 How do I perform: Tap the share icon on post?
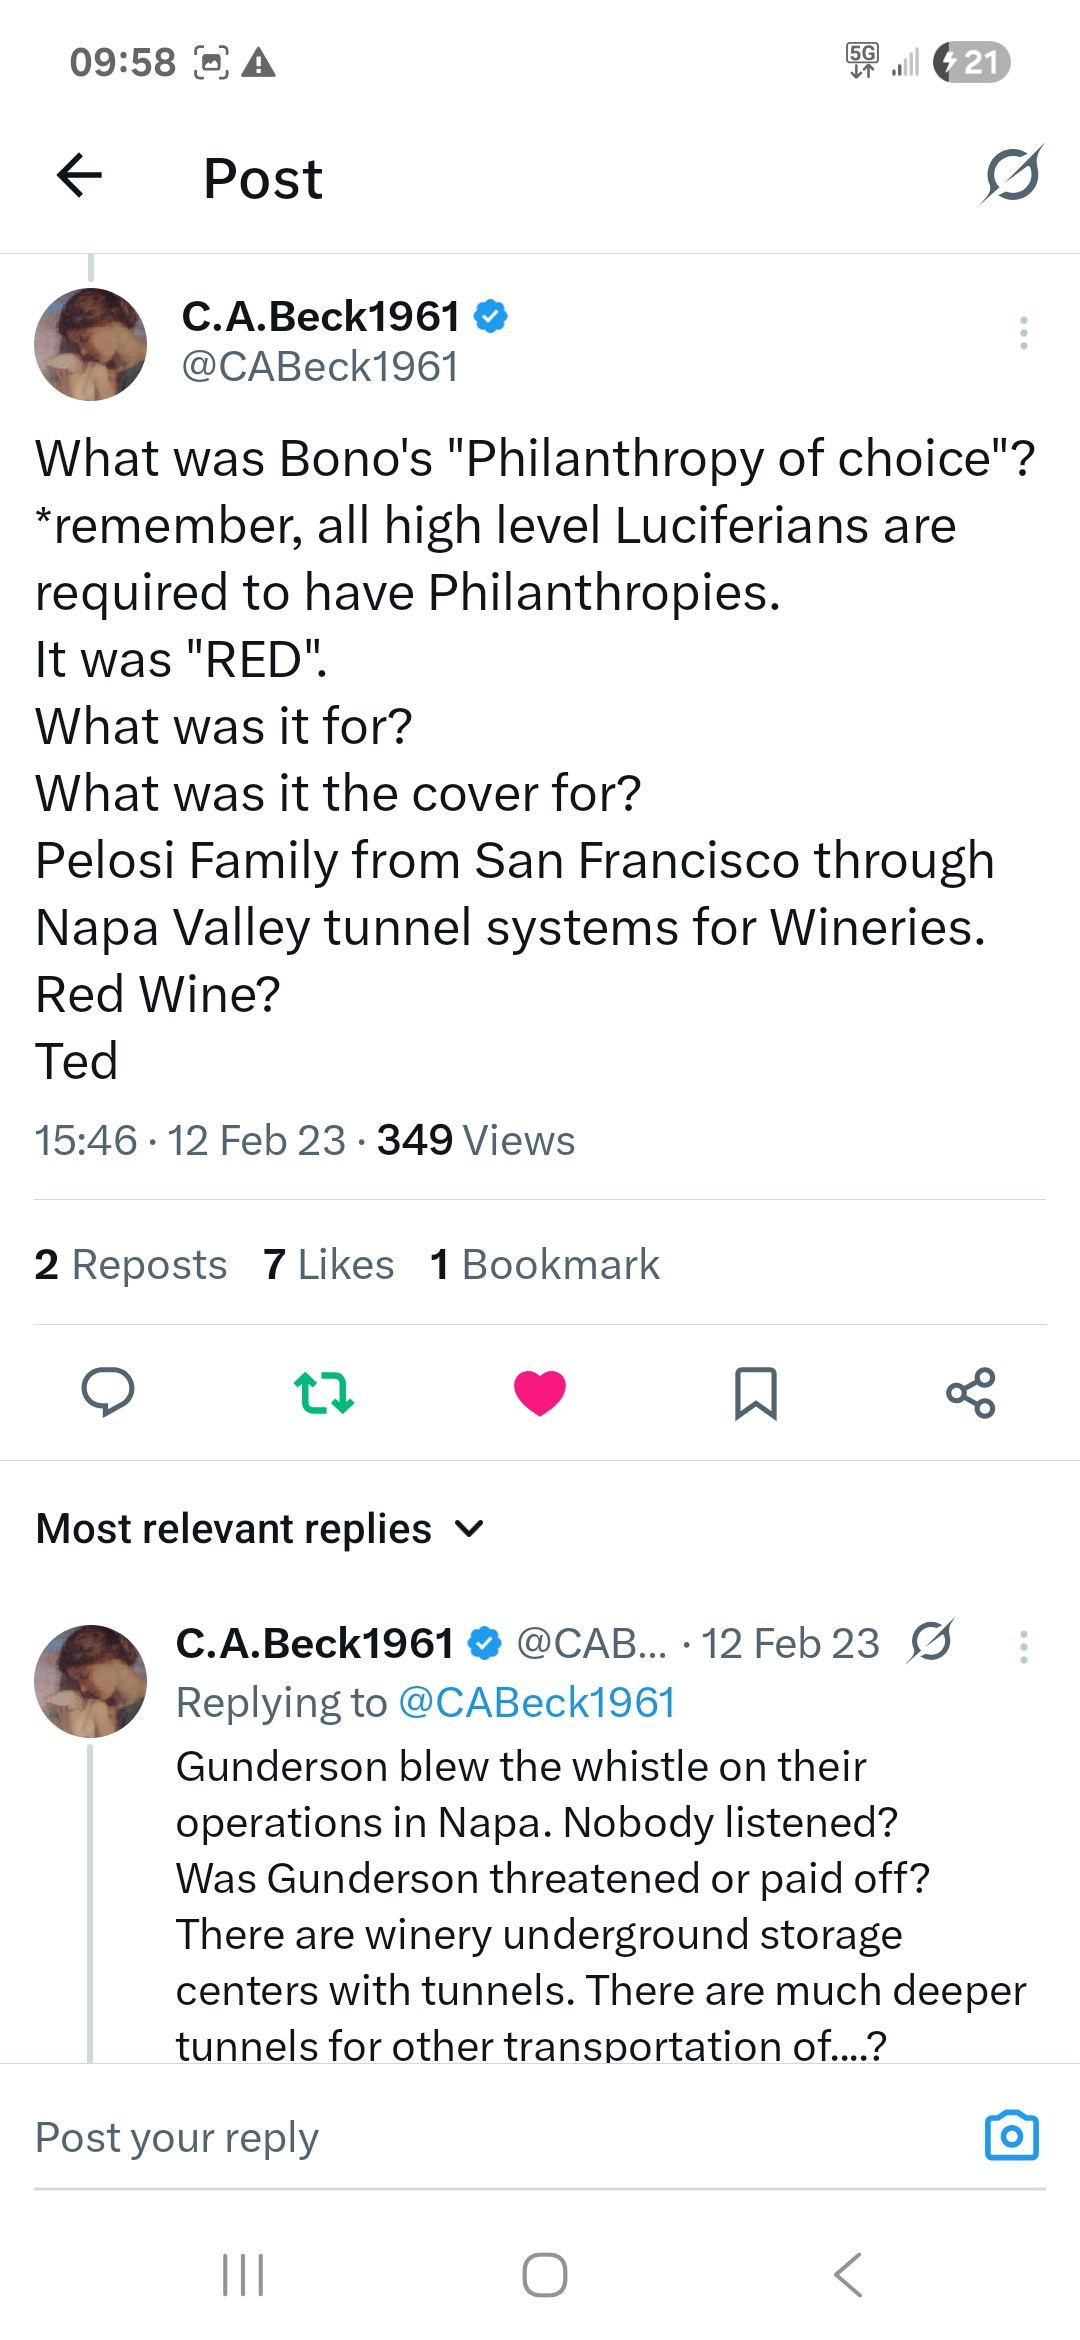(x=971, y=1392)
